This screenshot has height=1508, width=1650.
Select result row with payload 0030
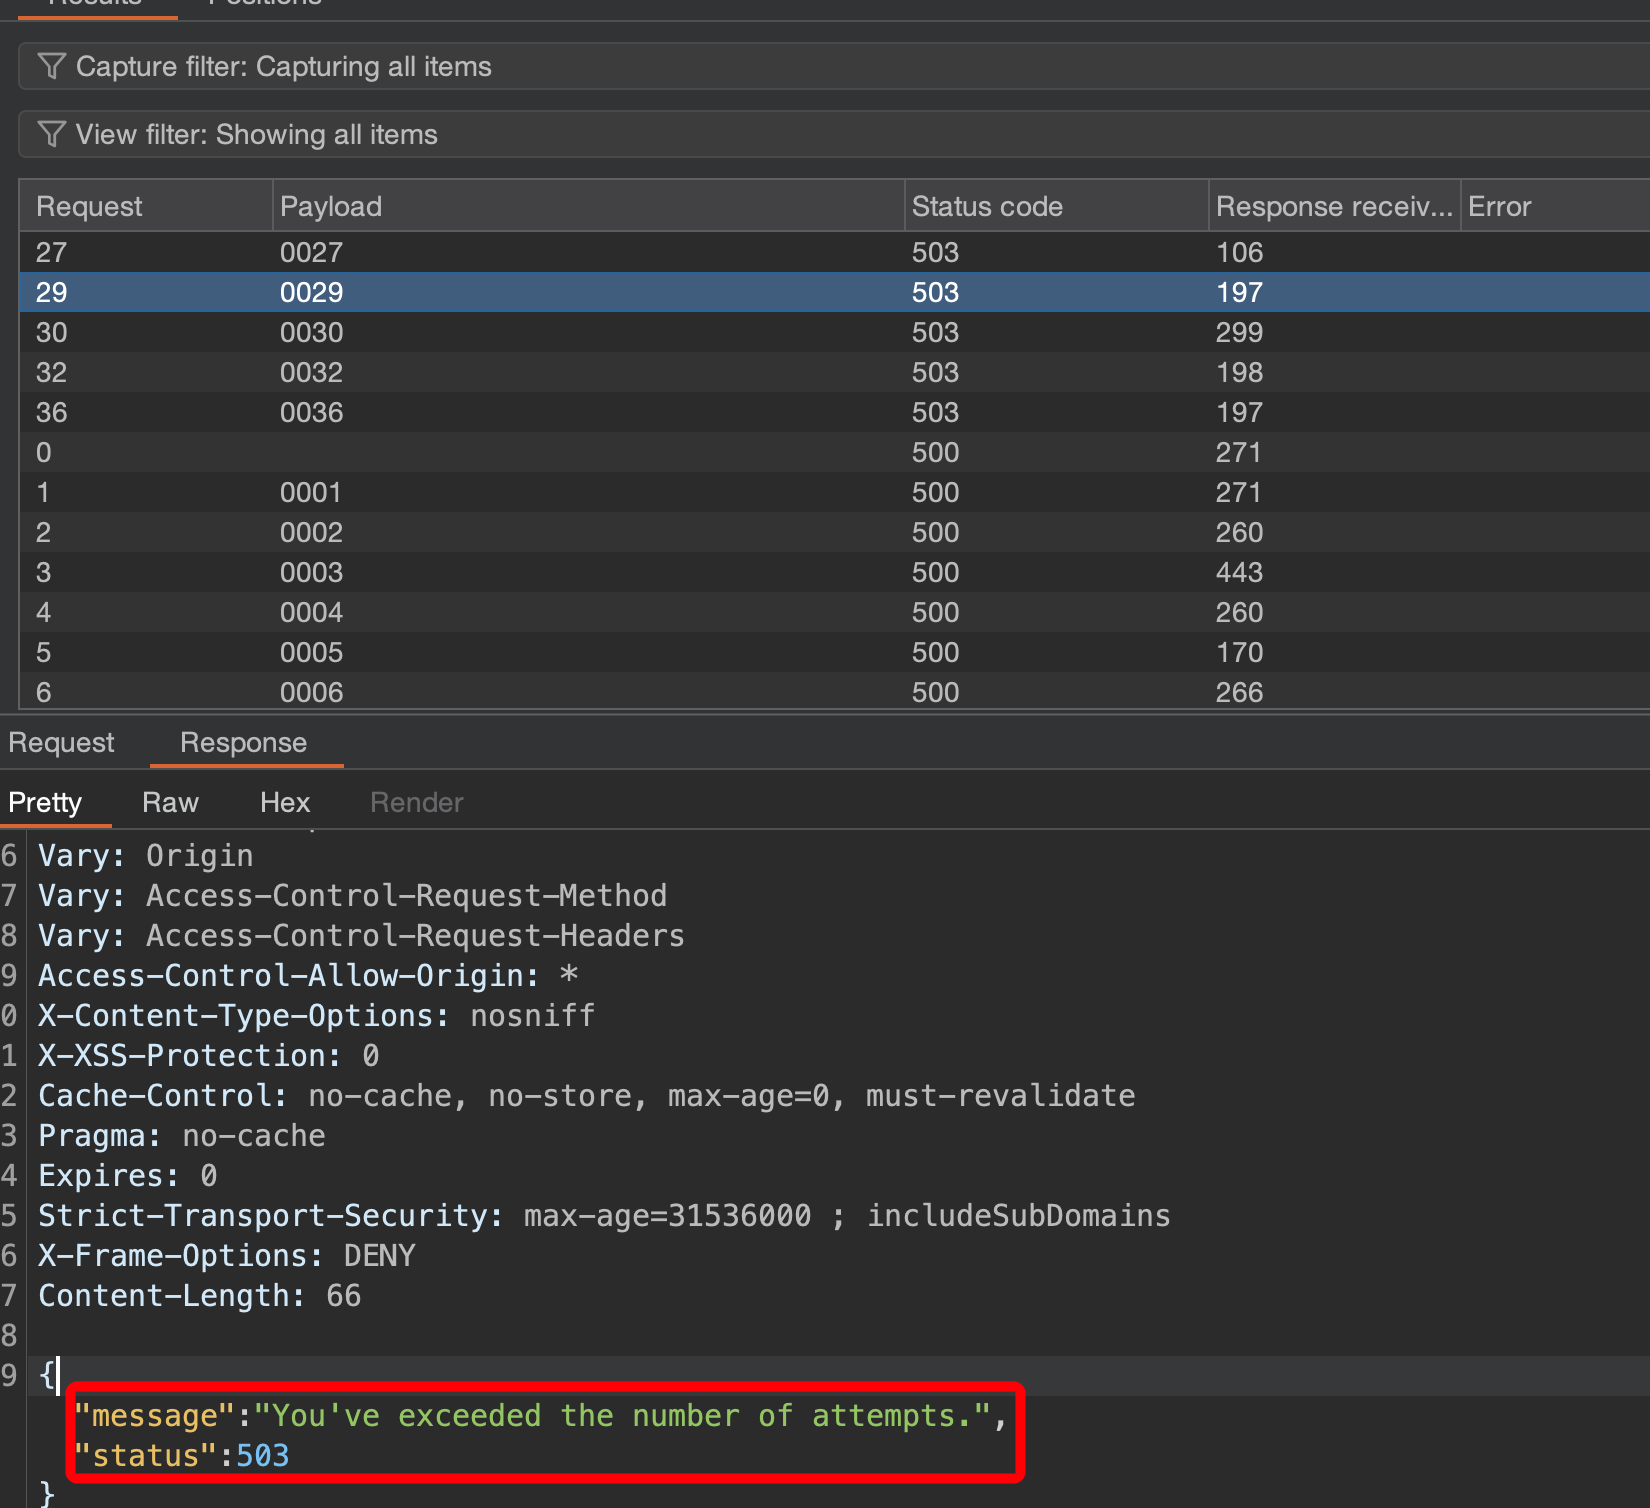coord(311,333)
